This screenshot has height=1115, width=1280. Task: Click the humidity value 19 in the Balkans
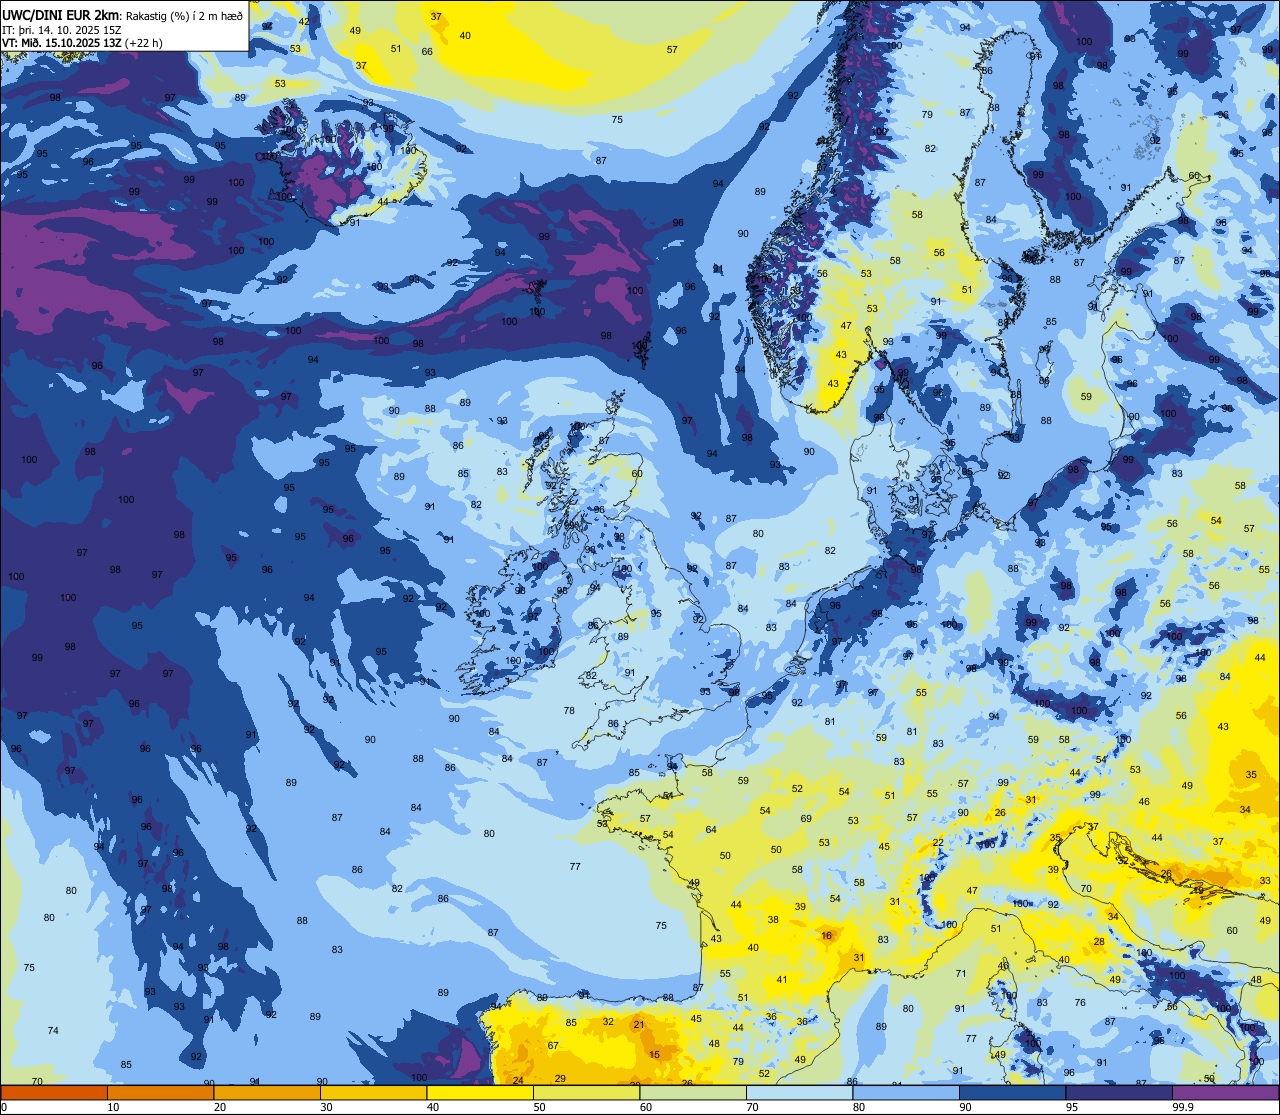click(x=1198, y=890)
